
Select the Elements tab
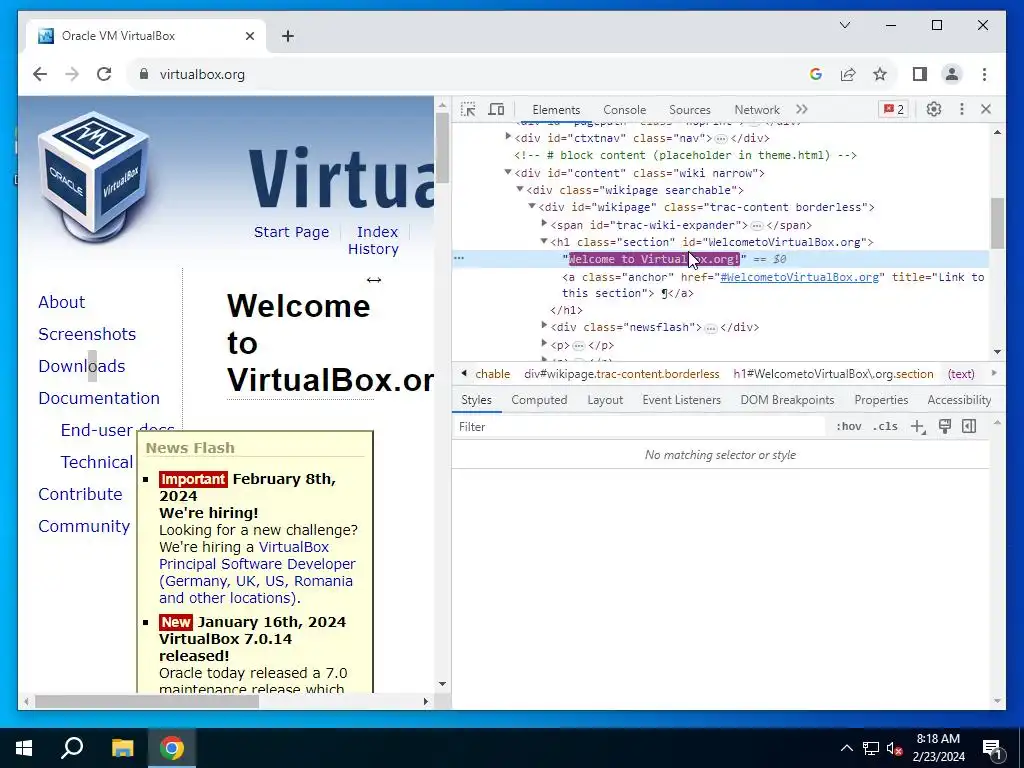tap(556, 110)
